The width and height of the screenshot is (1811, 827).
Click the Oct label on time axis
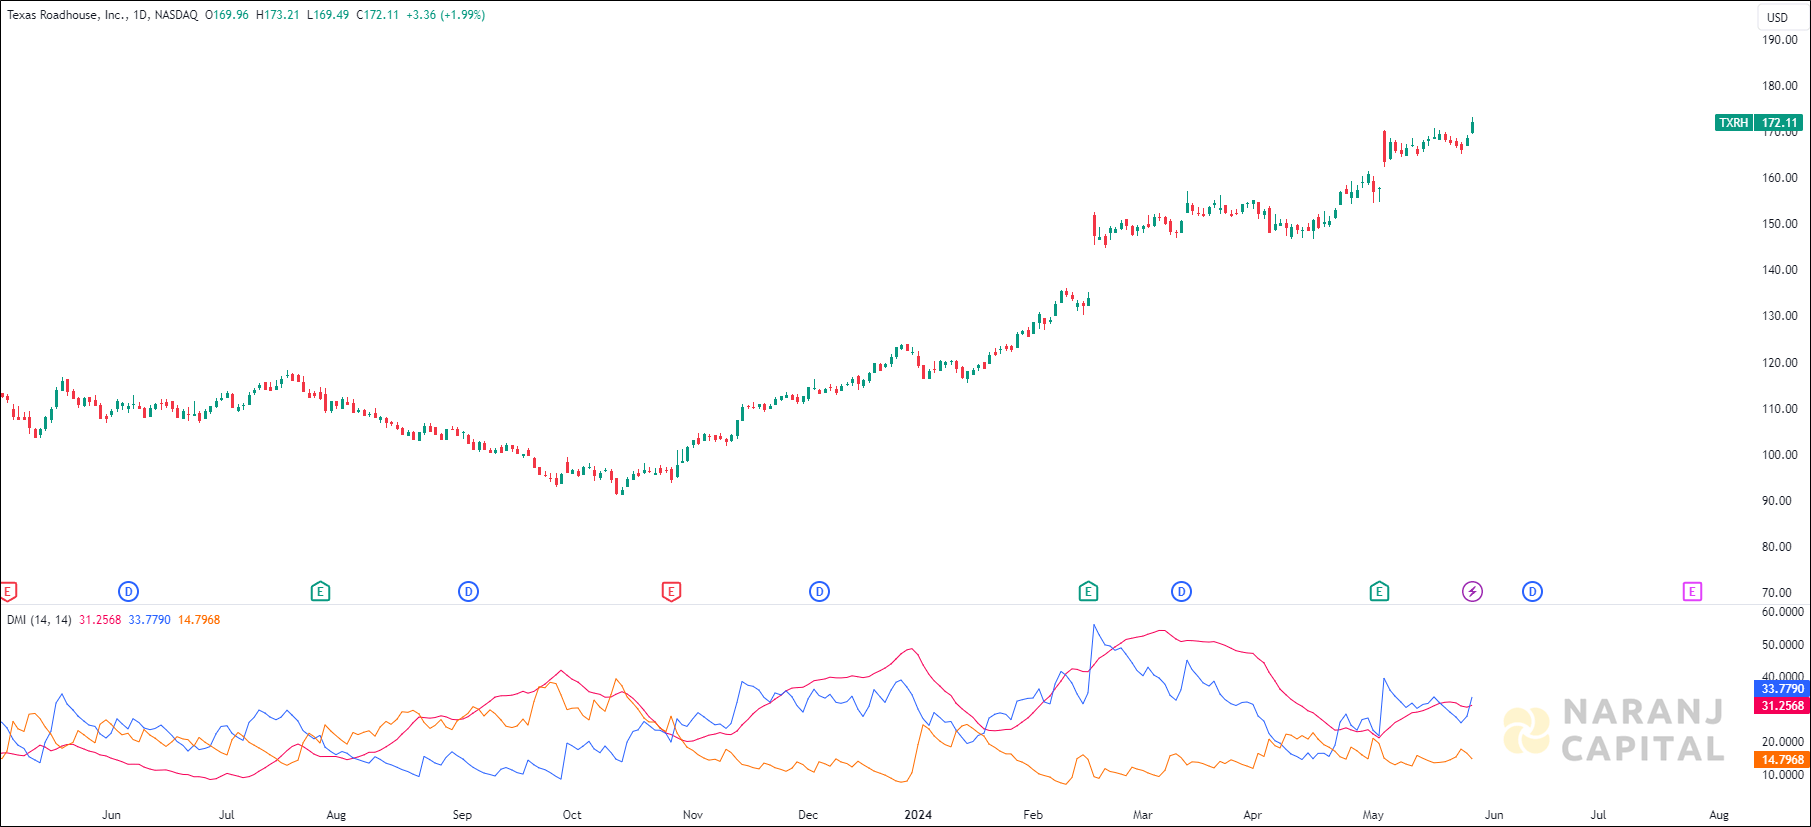coord(572,815)
